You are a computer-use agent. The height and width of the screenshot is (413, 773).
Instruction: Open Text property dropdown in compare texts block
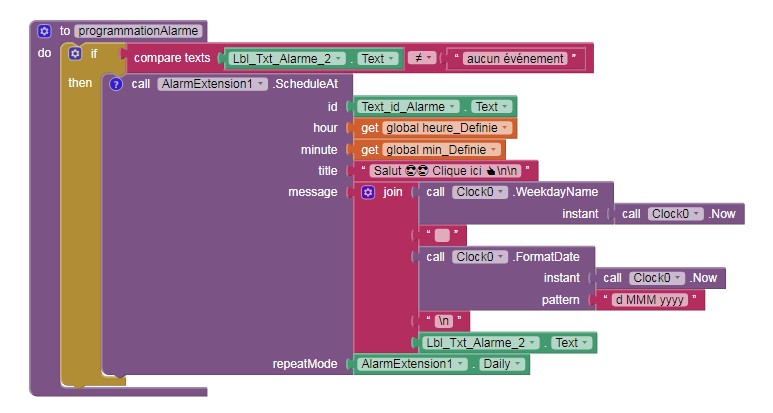[x=378, y=59]
